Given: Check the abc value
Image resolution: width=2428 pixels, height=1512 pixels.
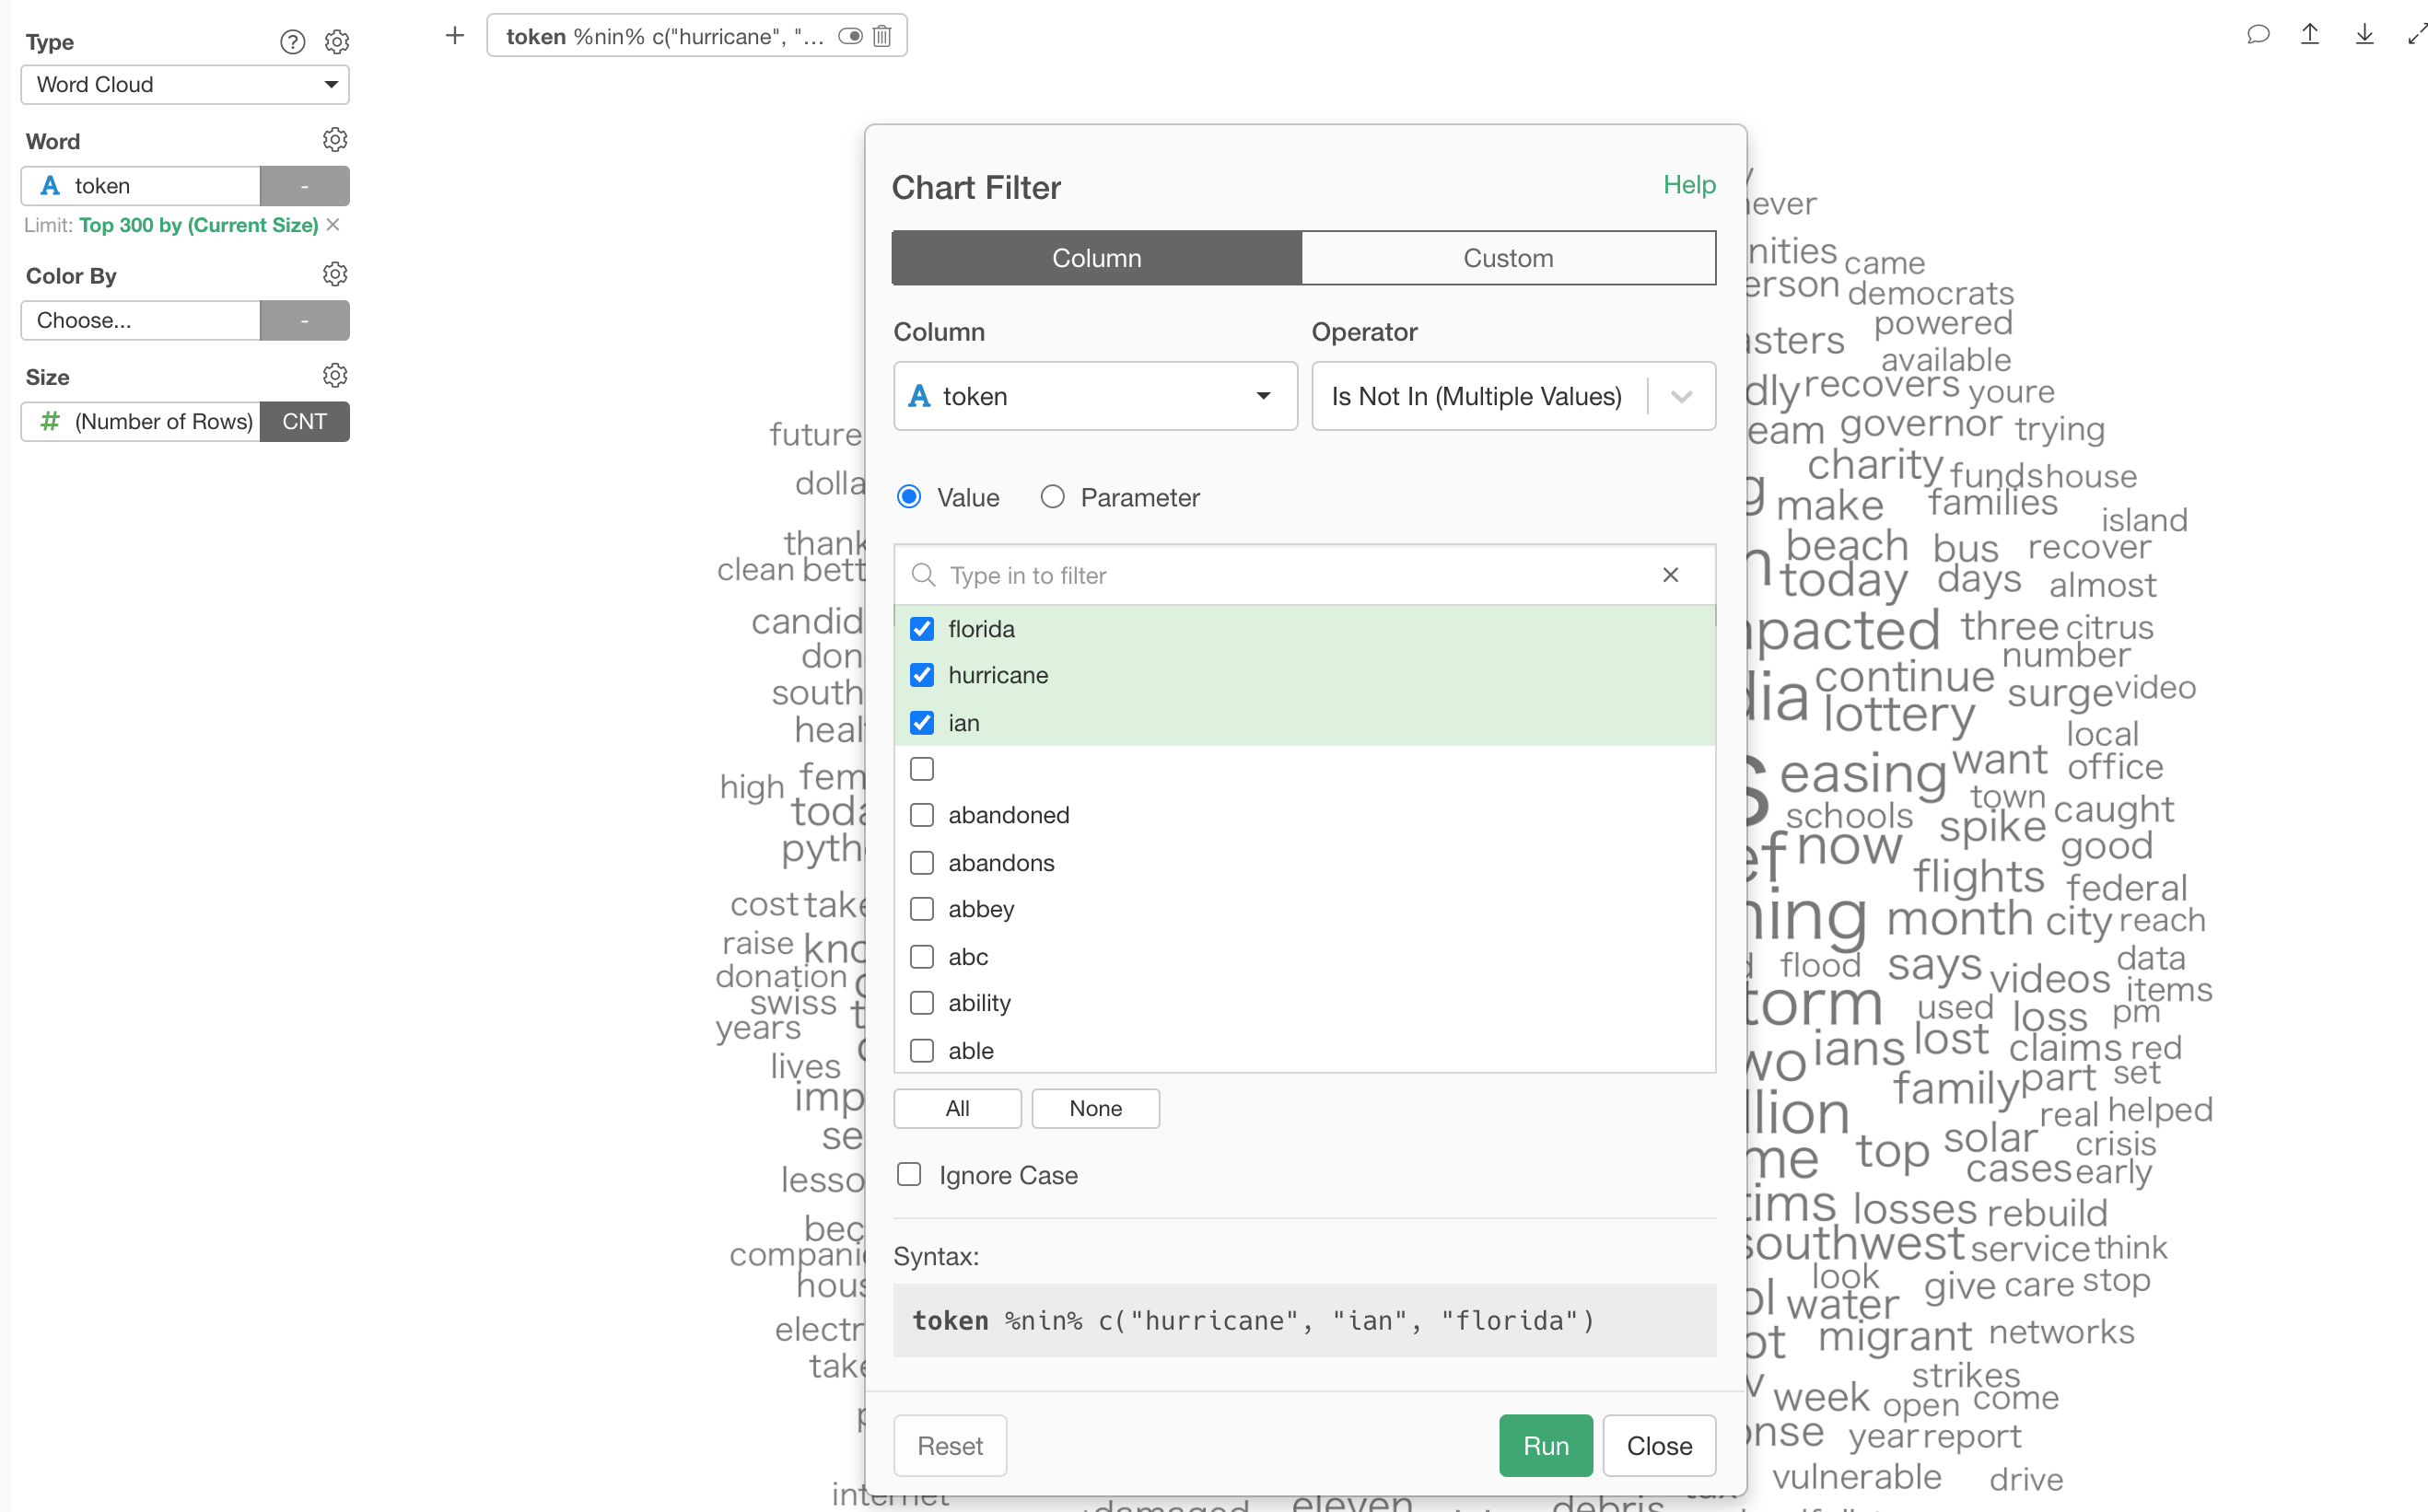Looking at the screenshot, I should tap(922, 957).
